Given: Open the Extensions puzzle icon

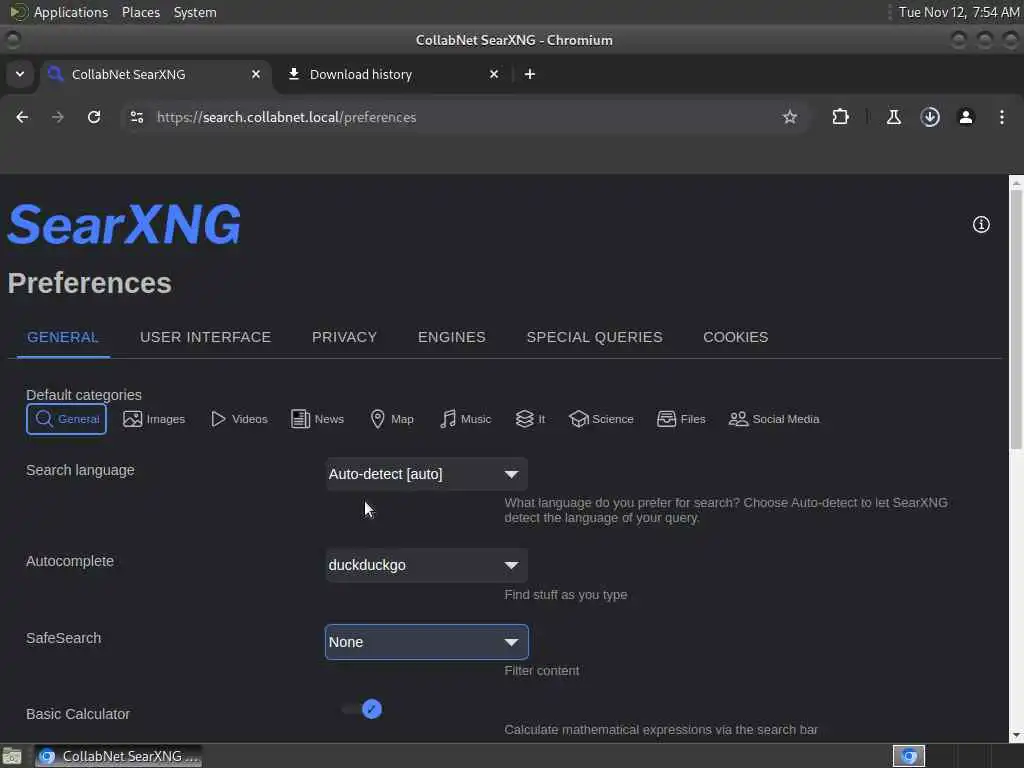Looking at the screenshot, I should pyautogui.click(x=840, y=117).
